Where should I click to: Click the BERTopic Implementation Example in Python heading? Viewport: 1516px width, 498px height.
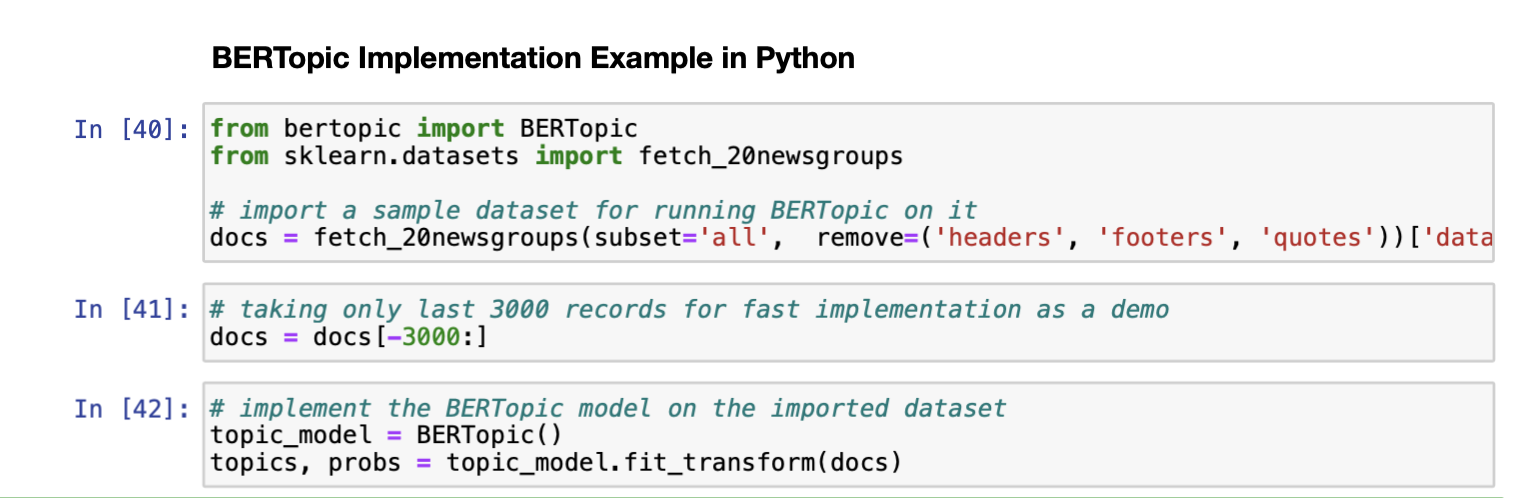(533, 58)
